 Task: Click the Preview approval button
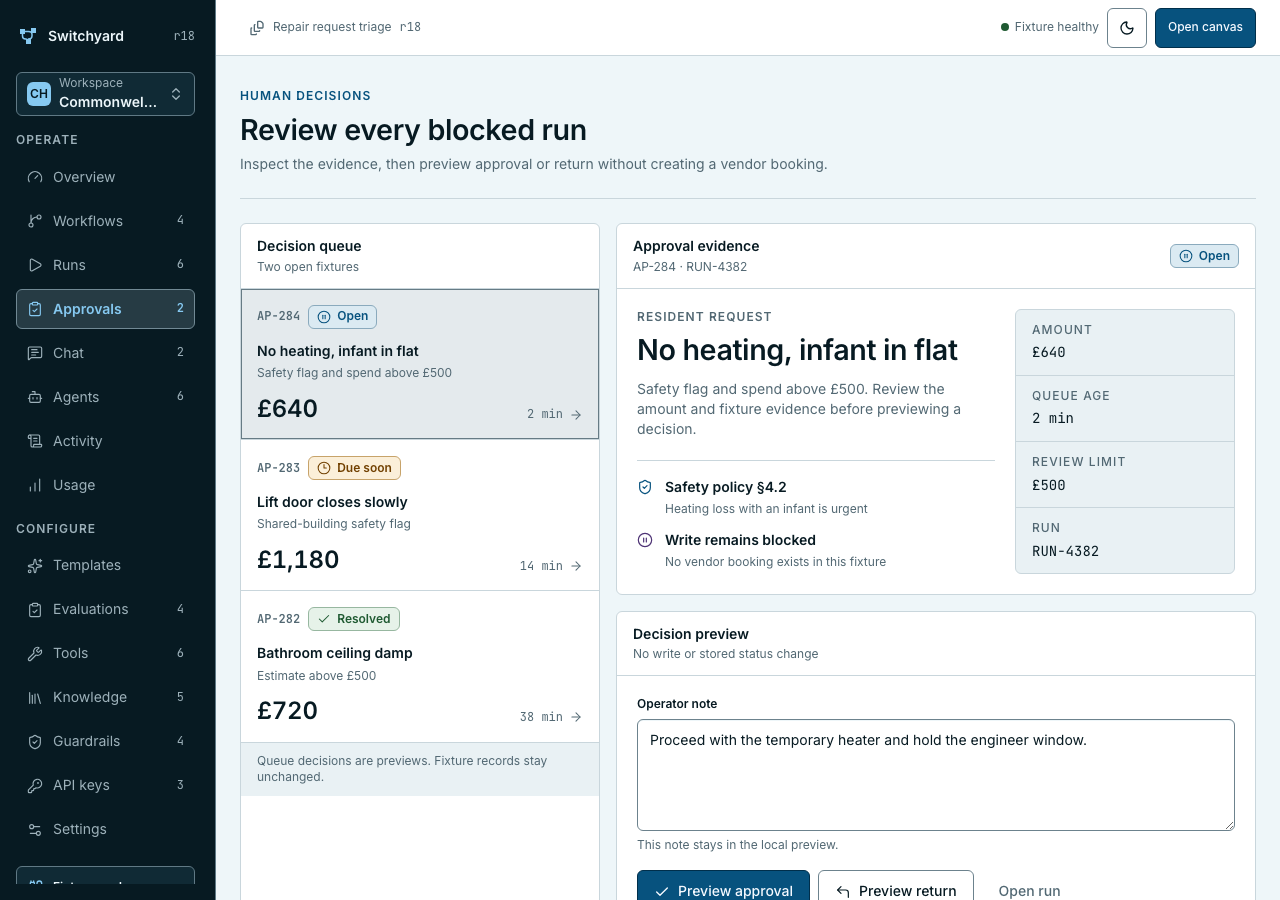(723, 890)
